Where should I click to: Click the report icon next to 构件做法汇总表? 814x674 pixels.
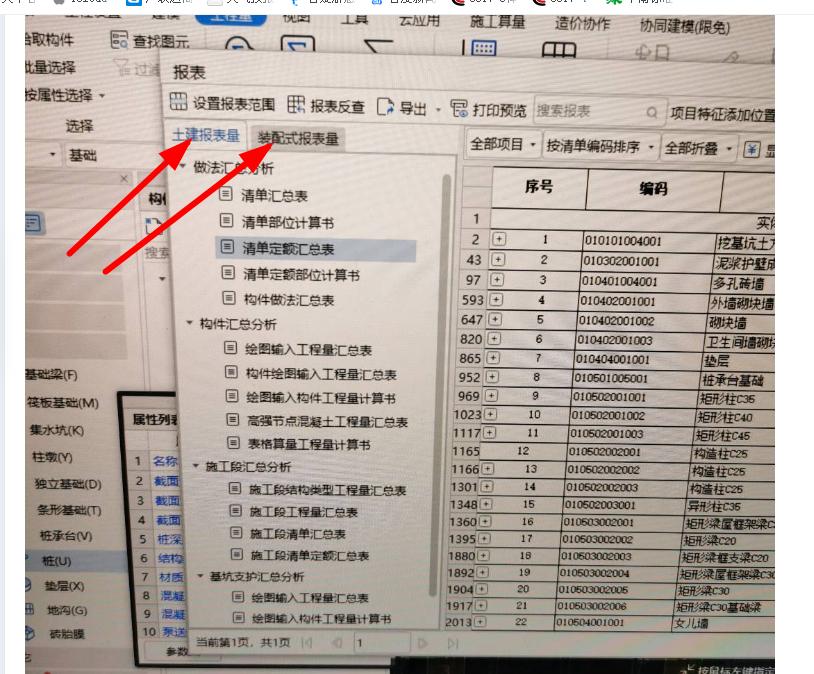[229, 298]
